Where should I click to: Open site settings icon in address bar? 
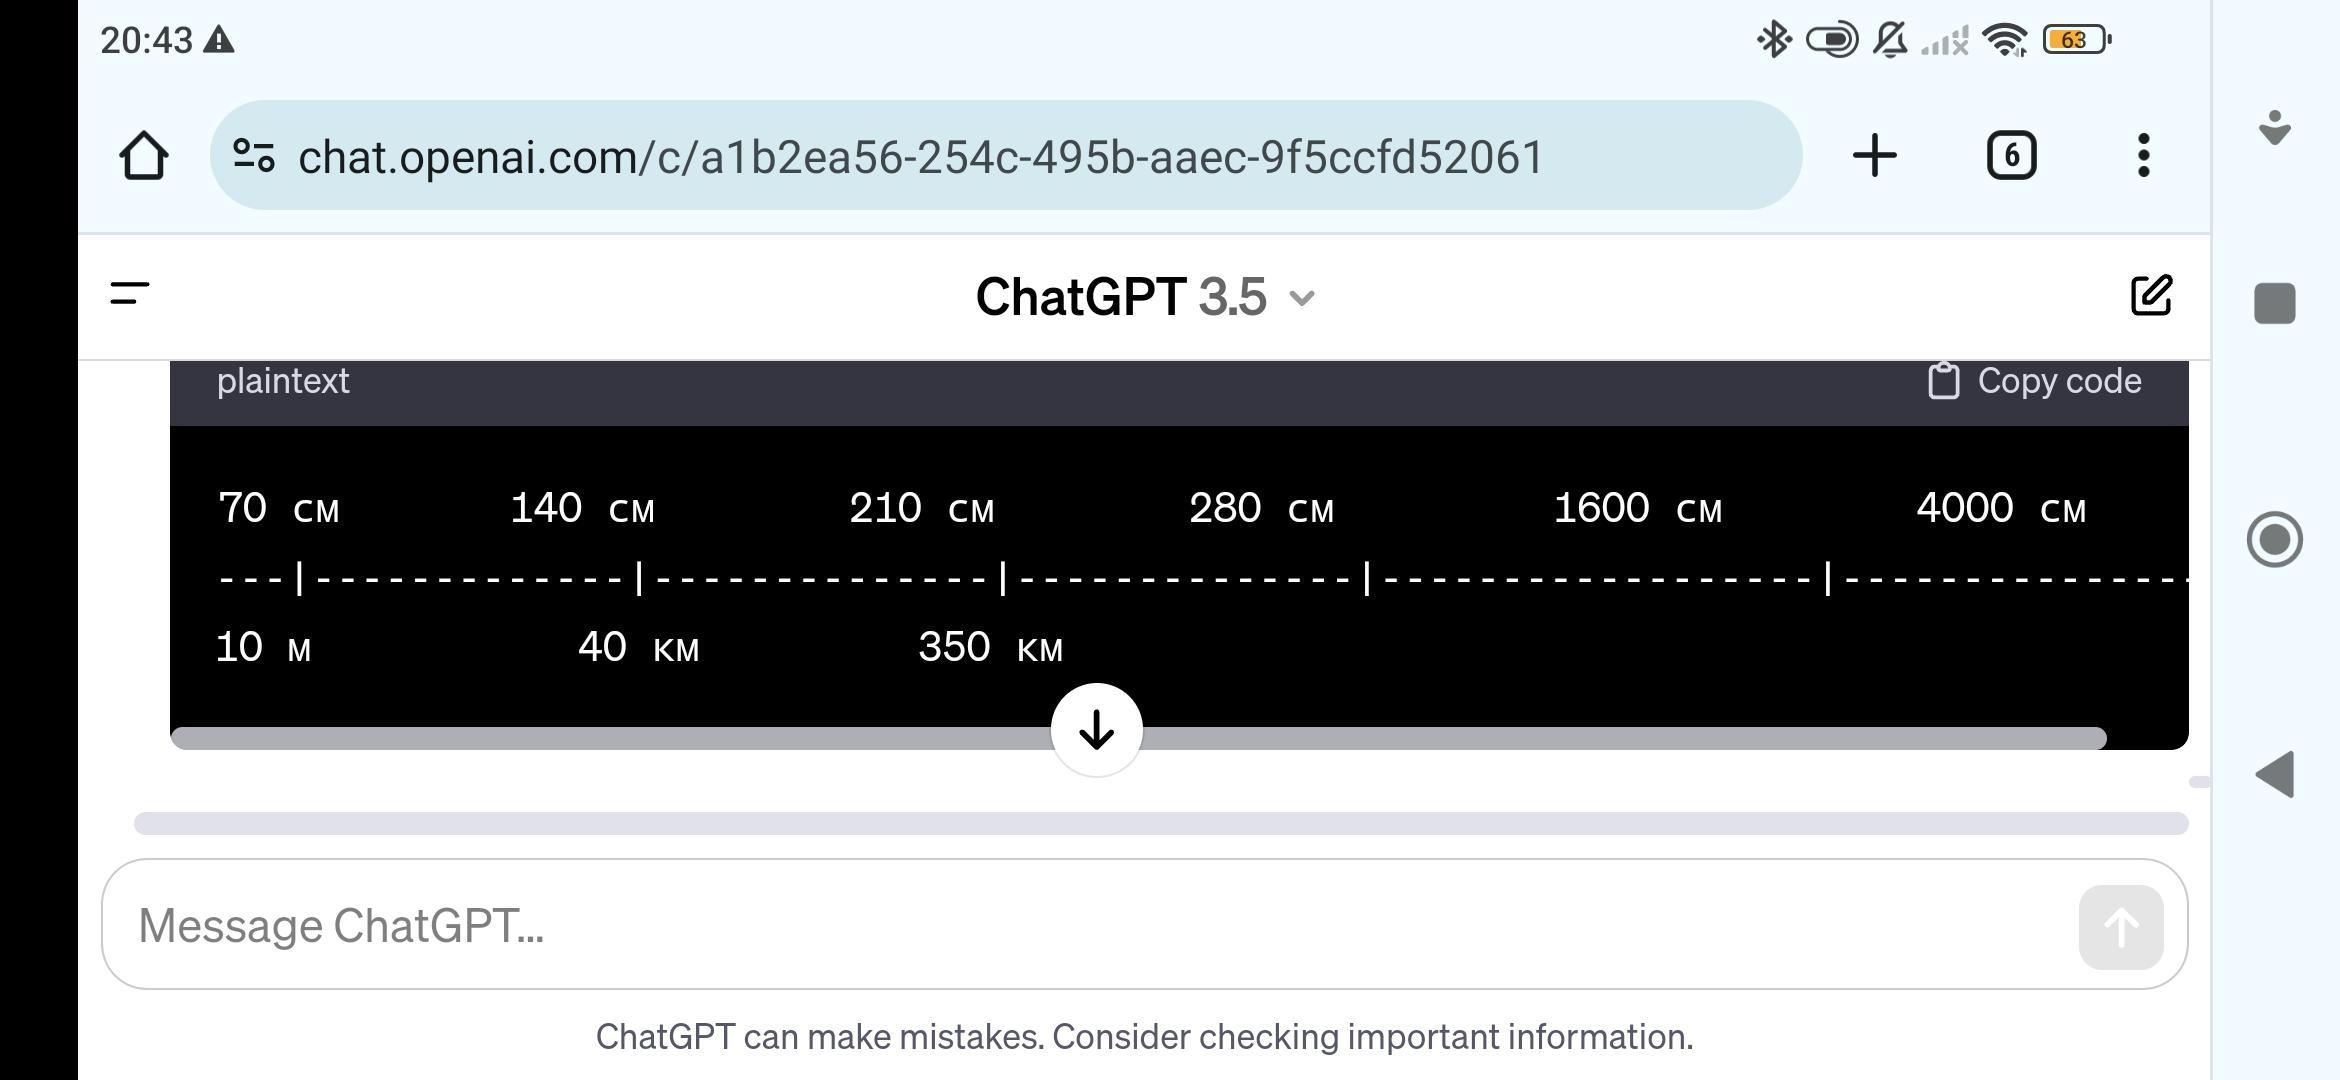coord(254,156)
